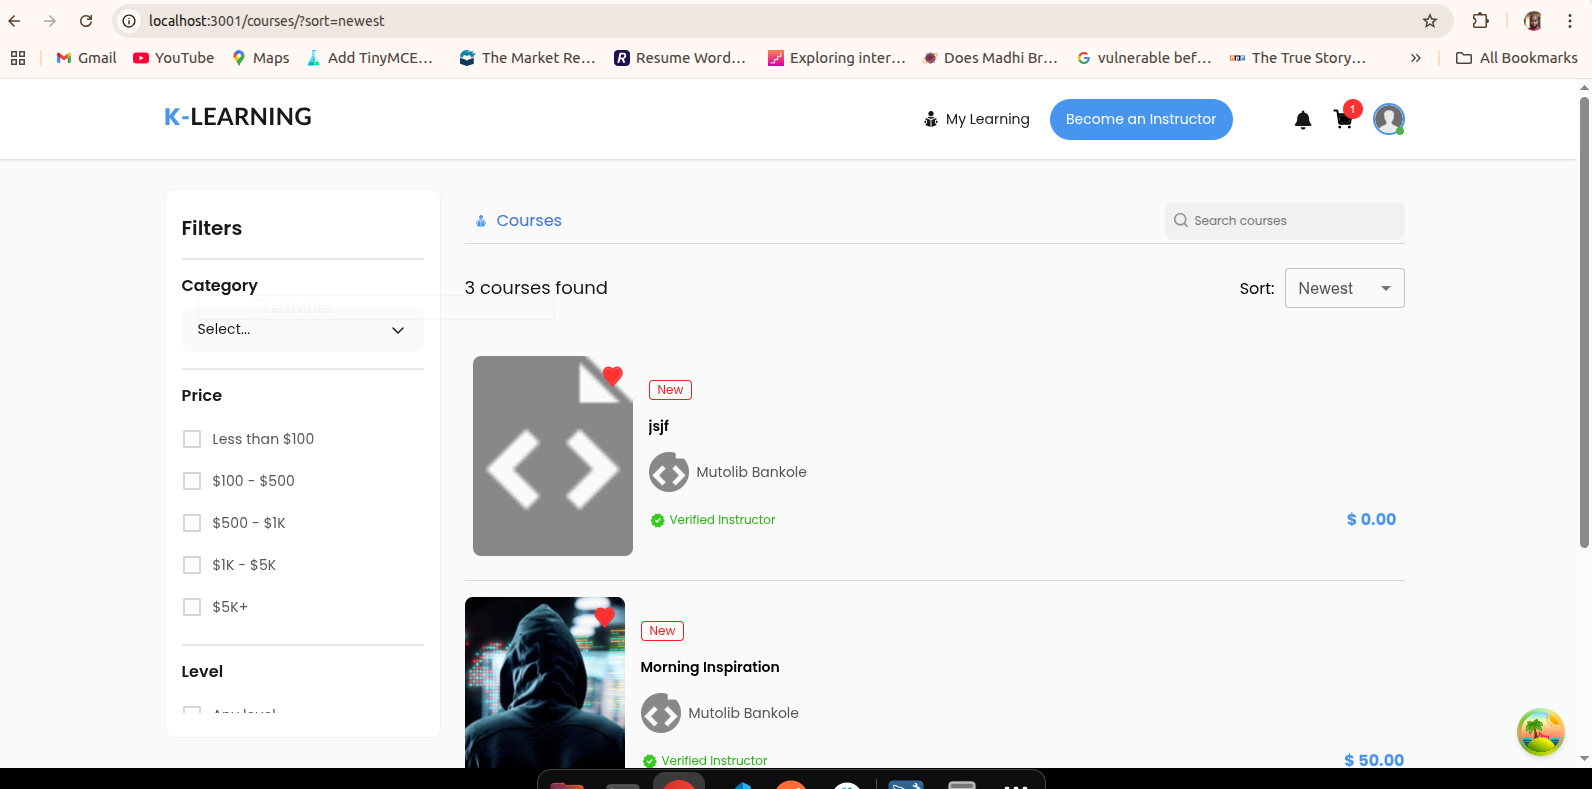Click the user profile avatar

tap(1388, 119)
